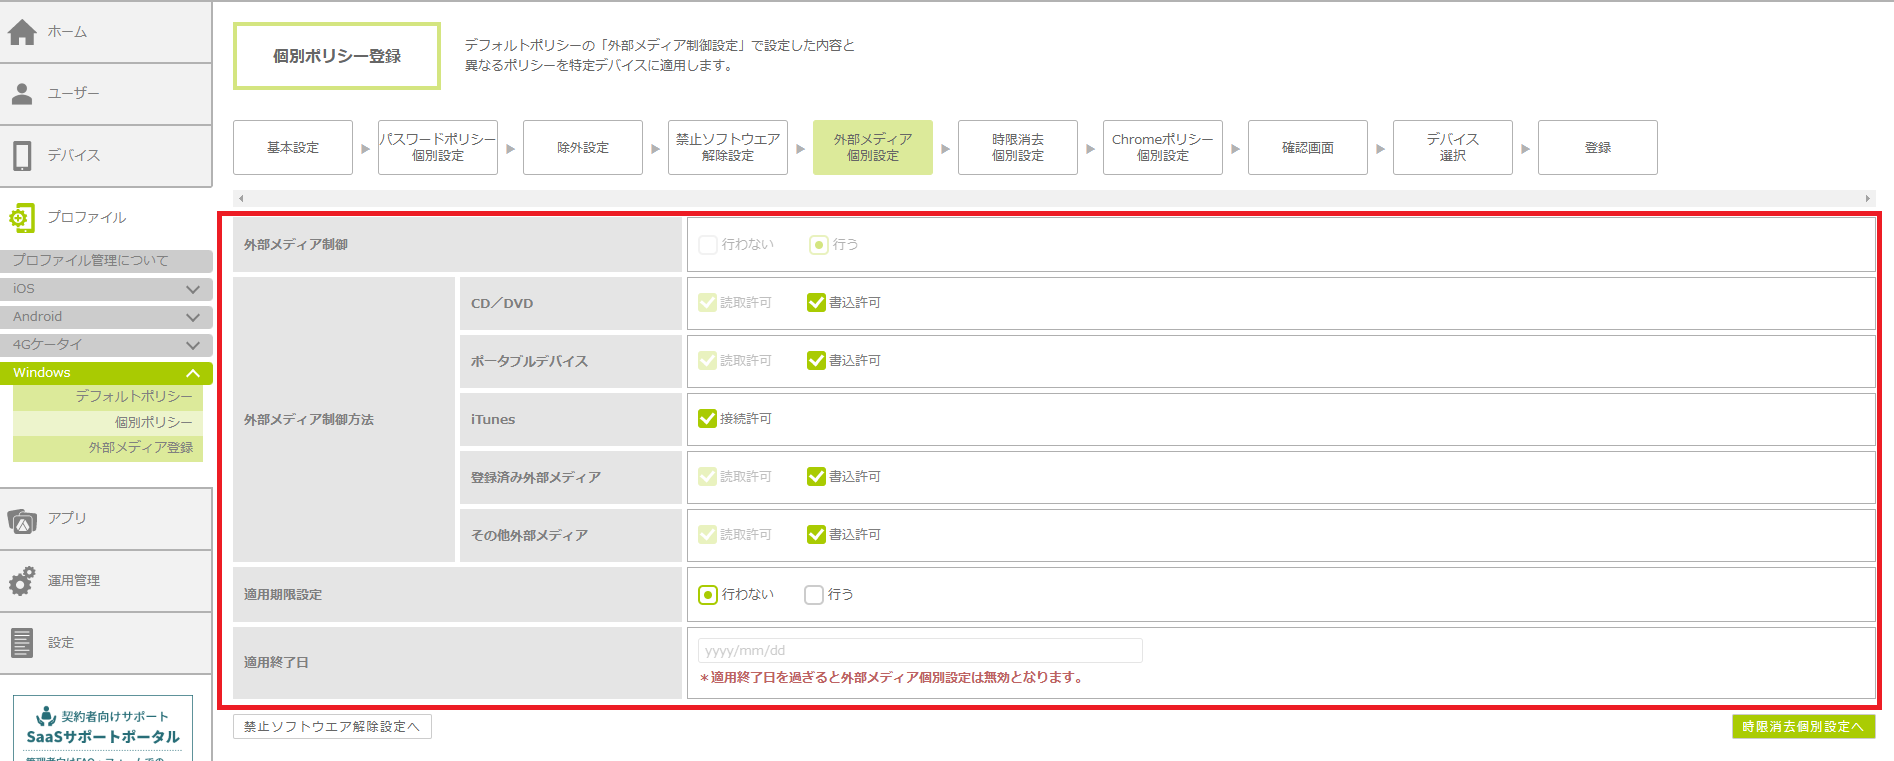This screenshot has height=761, width=1894.
Task: Open the Apps icon in sidebar
Action: (x=22, y=520)
